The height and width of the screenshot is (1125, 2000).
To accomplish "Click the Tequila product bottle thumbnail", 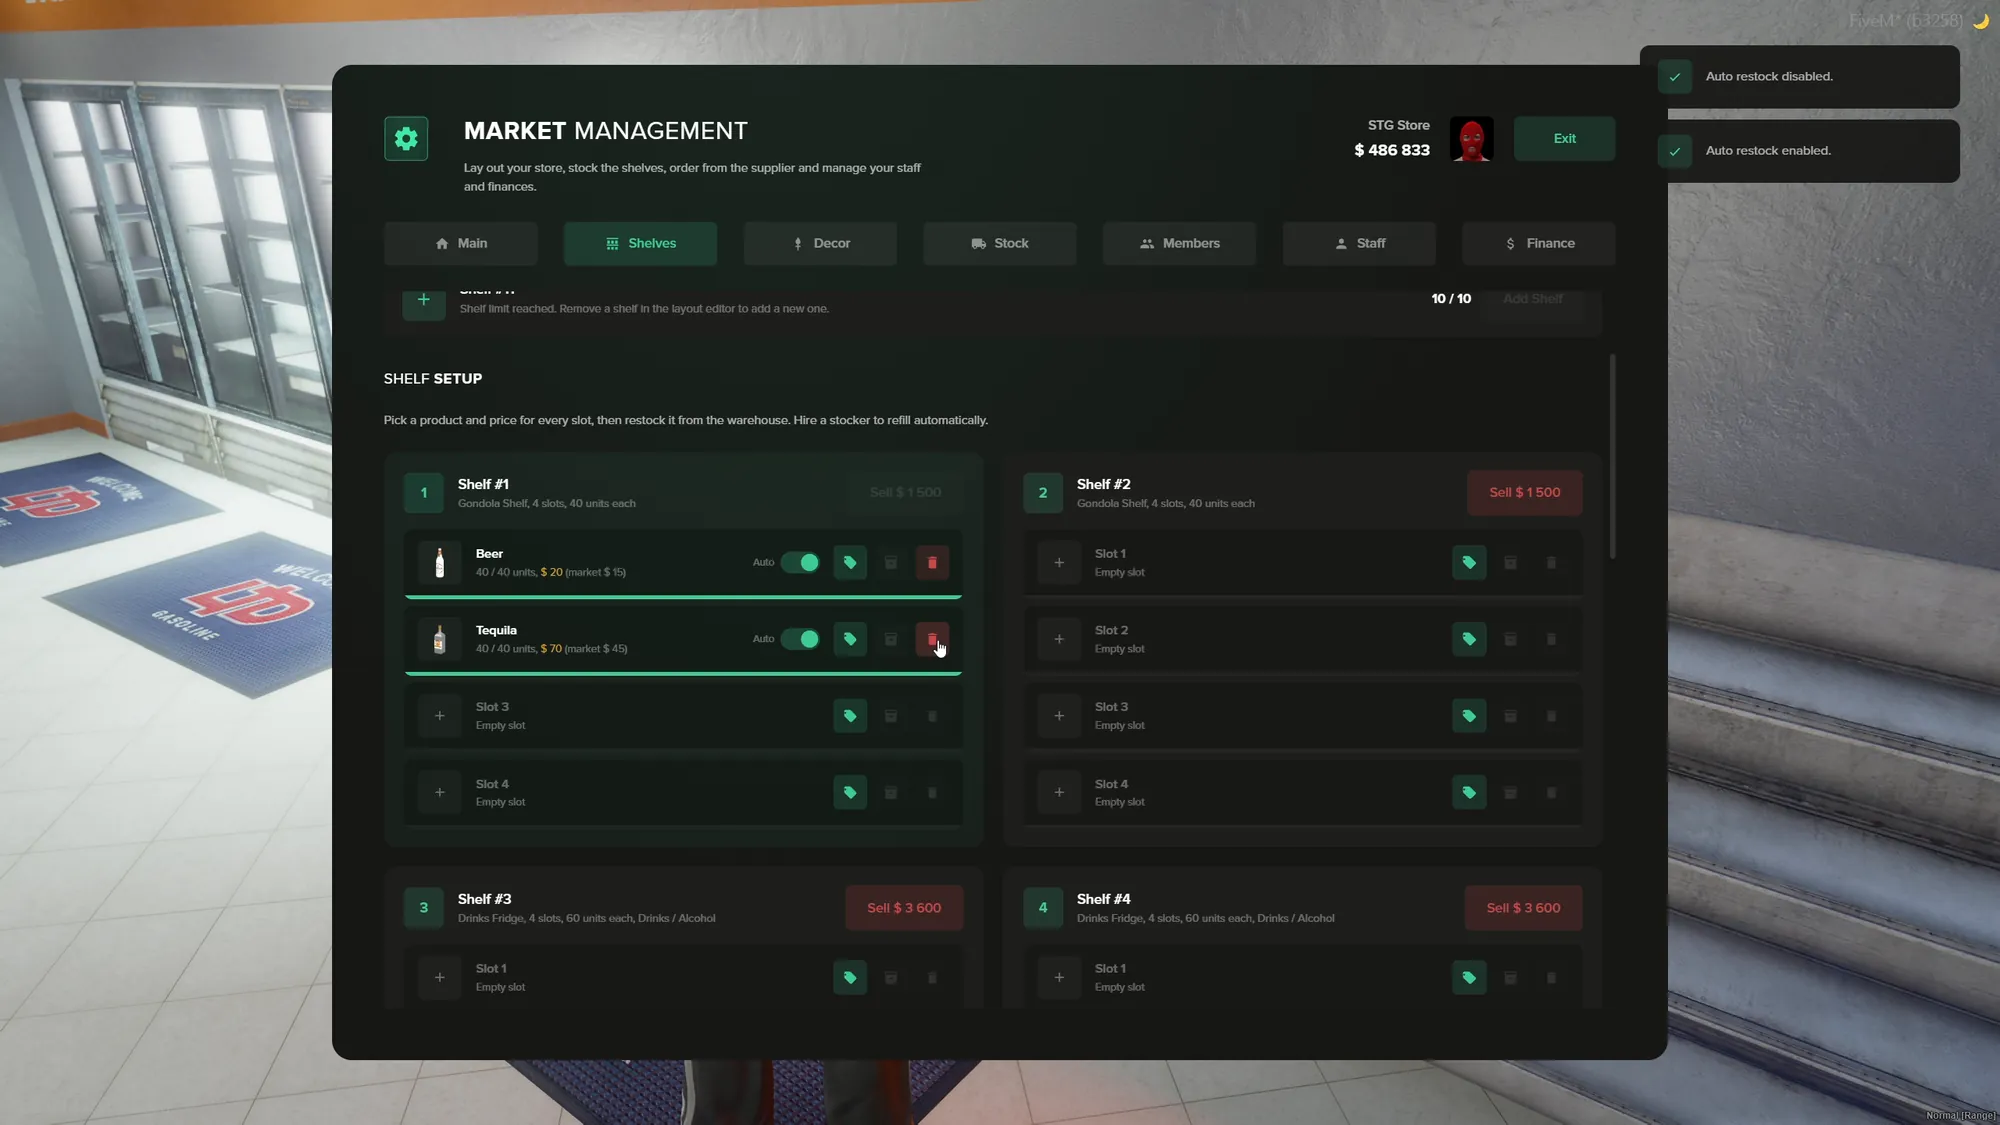I will coord(440,639).
